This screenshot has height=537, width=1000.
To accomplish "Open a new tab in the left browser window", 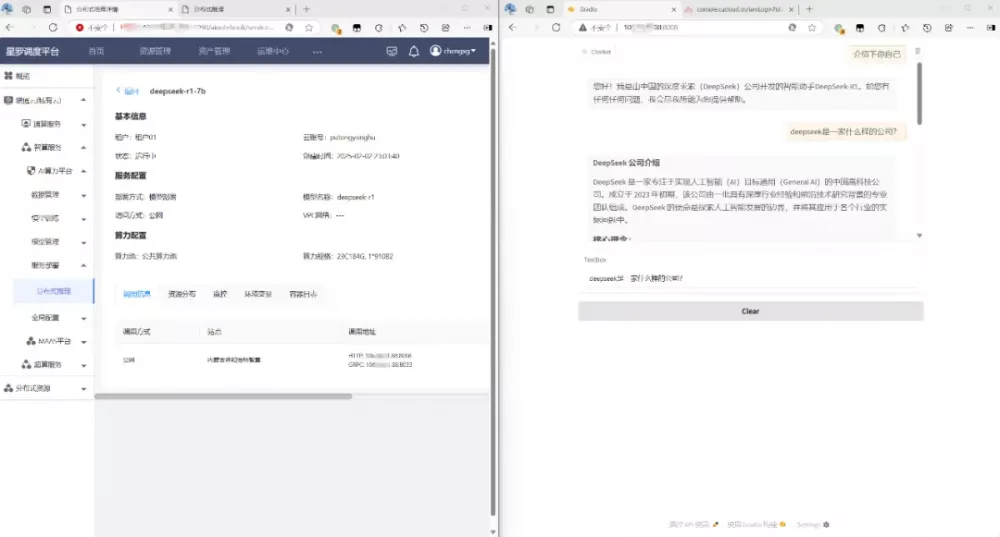I will [306, 9].
